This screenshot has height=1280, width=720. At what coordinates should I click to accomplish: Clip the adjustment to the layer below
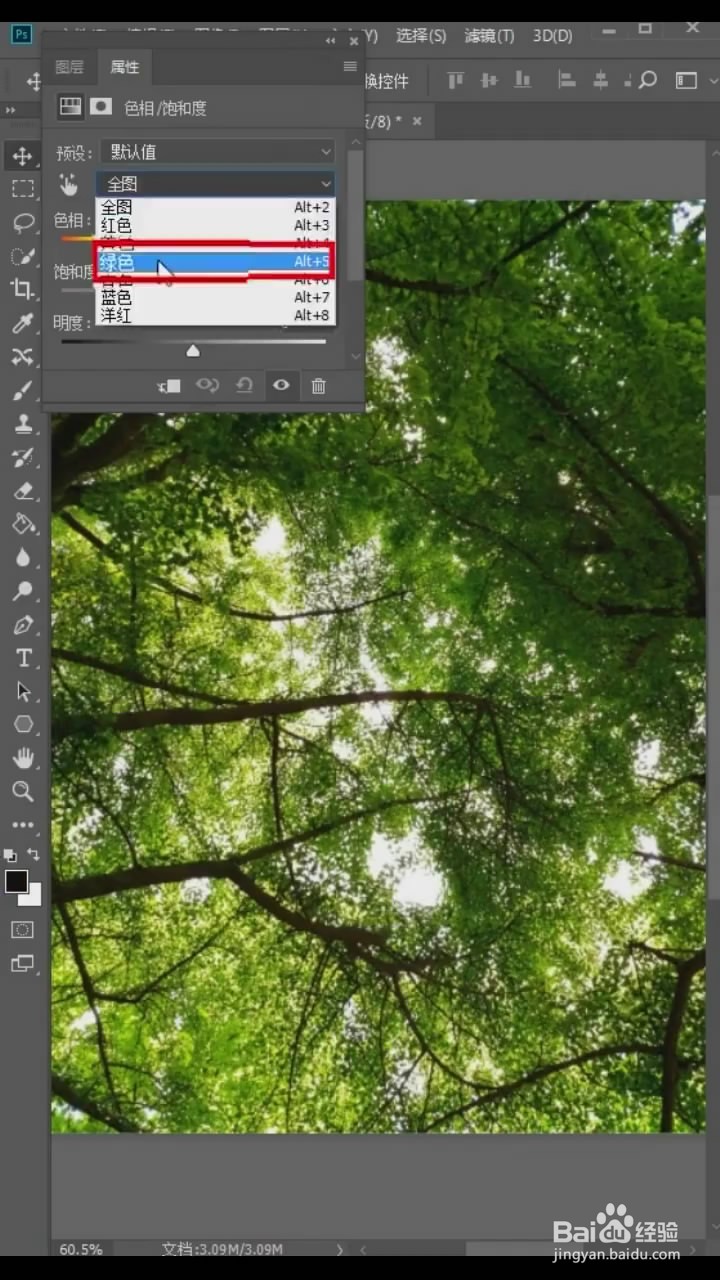pos(169,386)
